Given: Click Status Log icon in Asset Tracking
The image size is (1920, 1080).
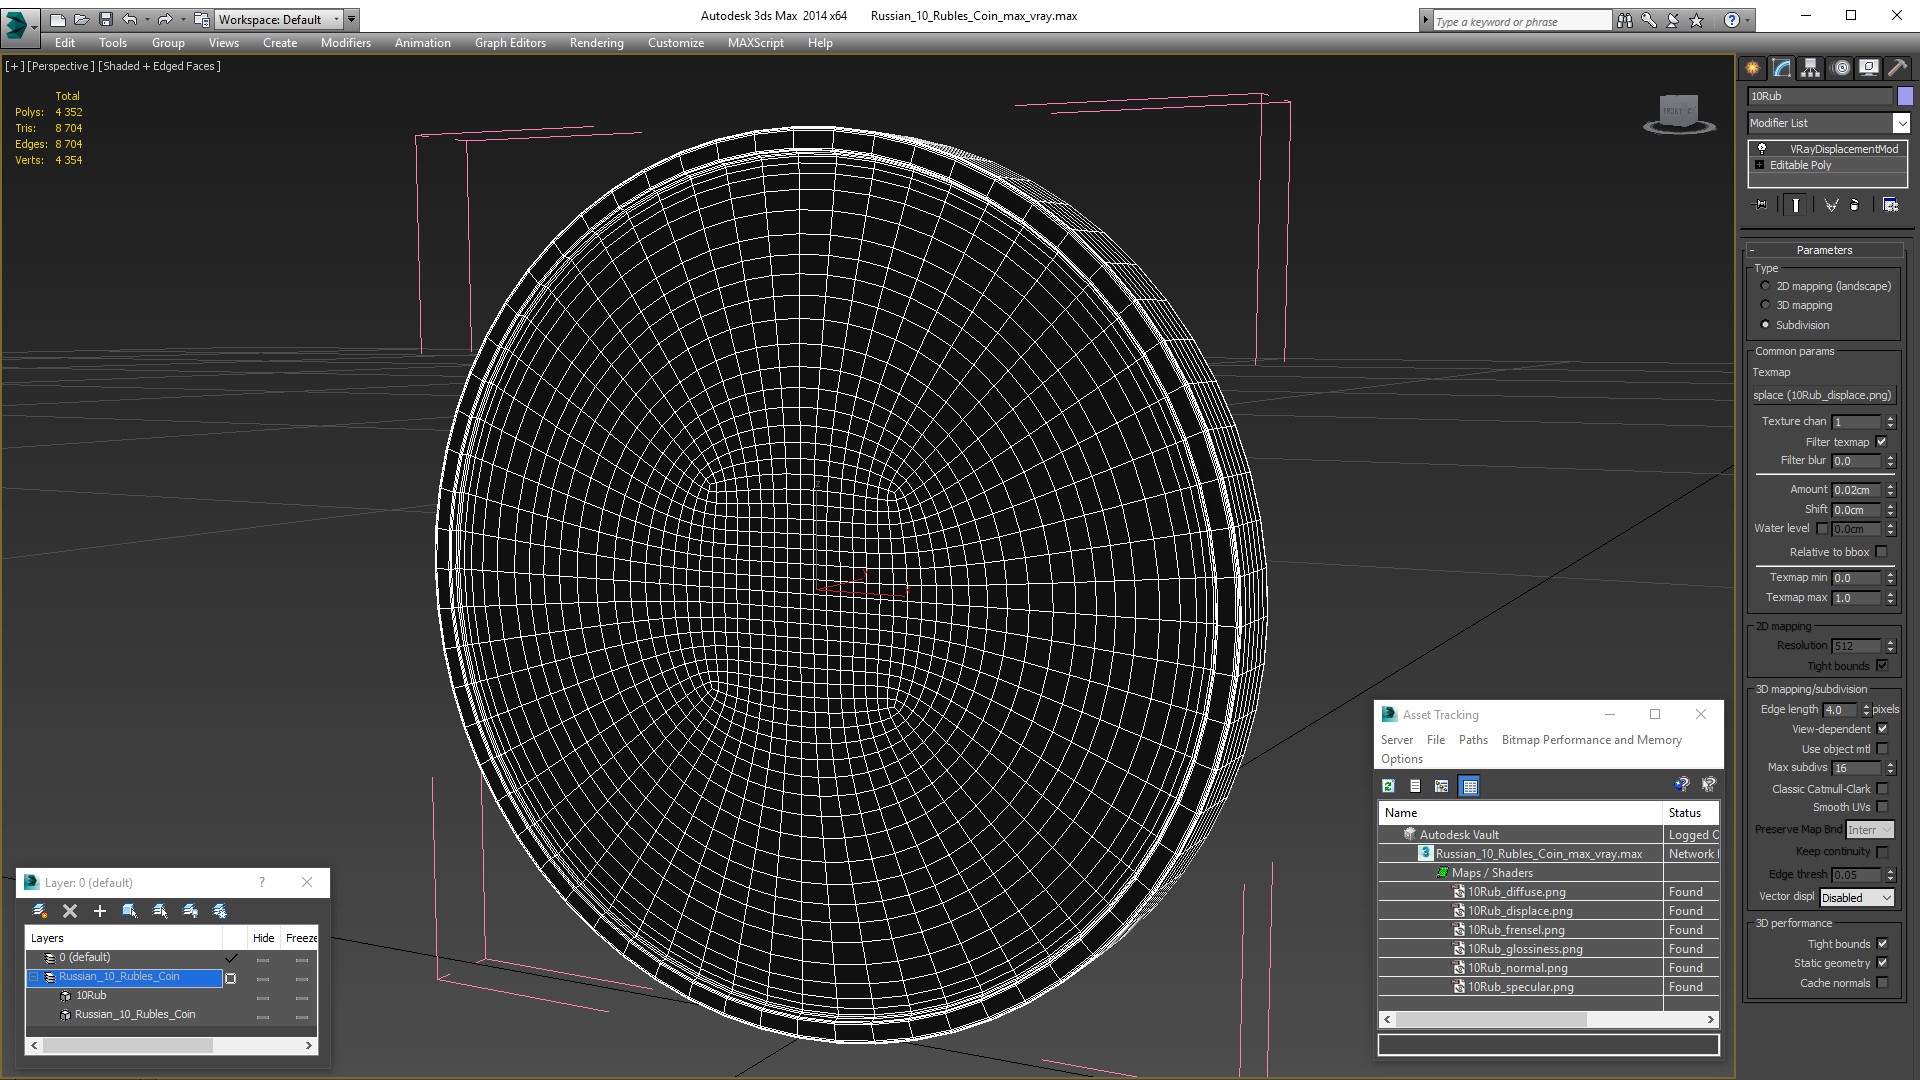Looking at the screenshot, I should tap(1415, 786).
